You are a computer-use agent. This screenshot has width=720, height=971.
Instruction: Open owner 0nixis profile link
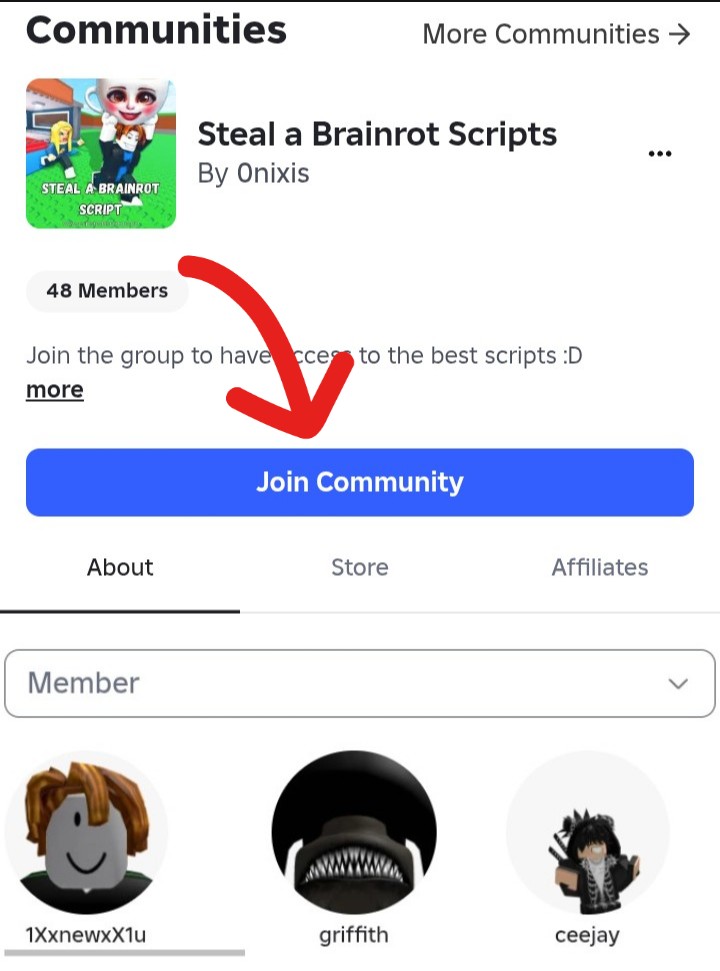pyautogui.click(x=273, y=173)
